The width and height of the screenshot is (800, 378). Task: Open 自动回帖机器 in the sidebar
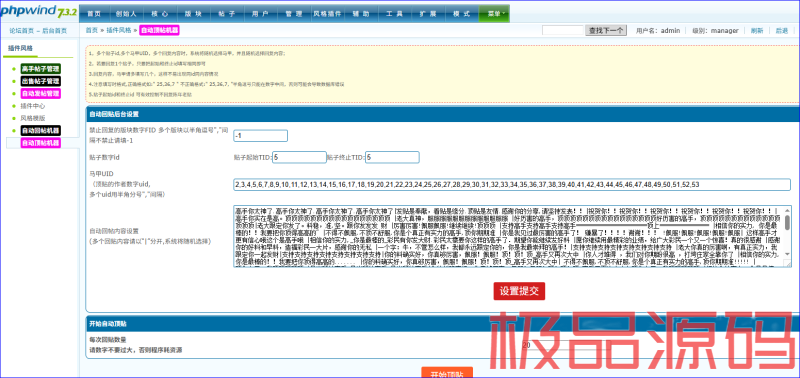pyautogui.click(x=40, y=131)
